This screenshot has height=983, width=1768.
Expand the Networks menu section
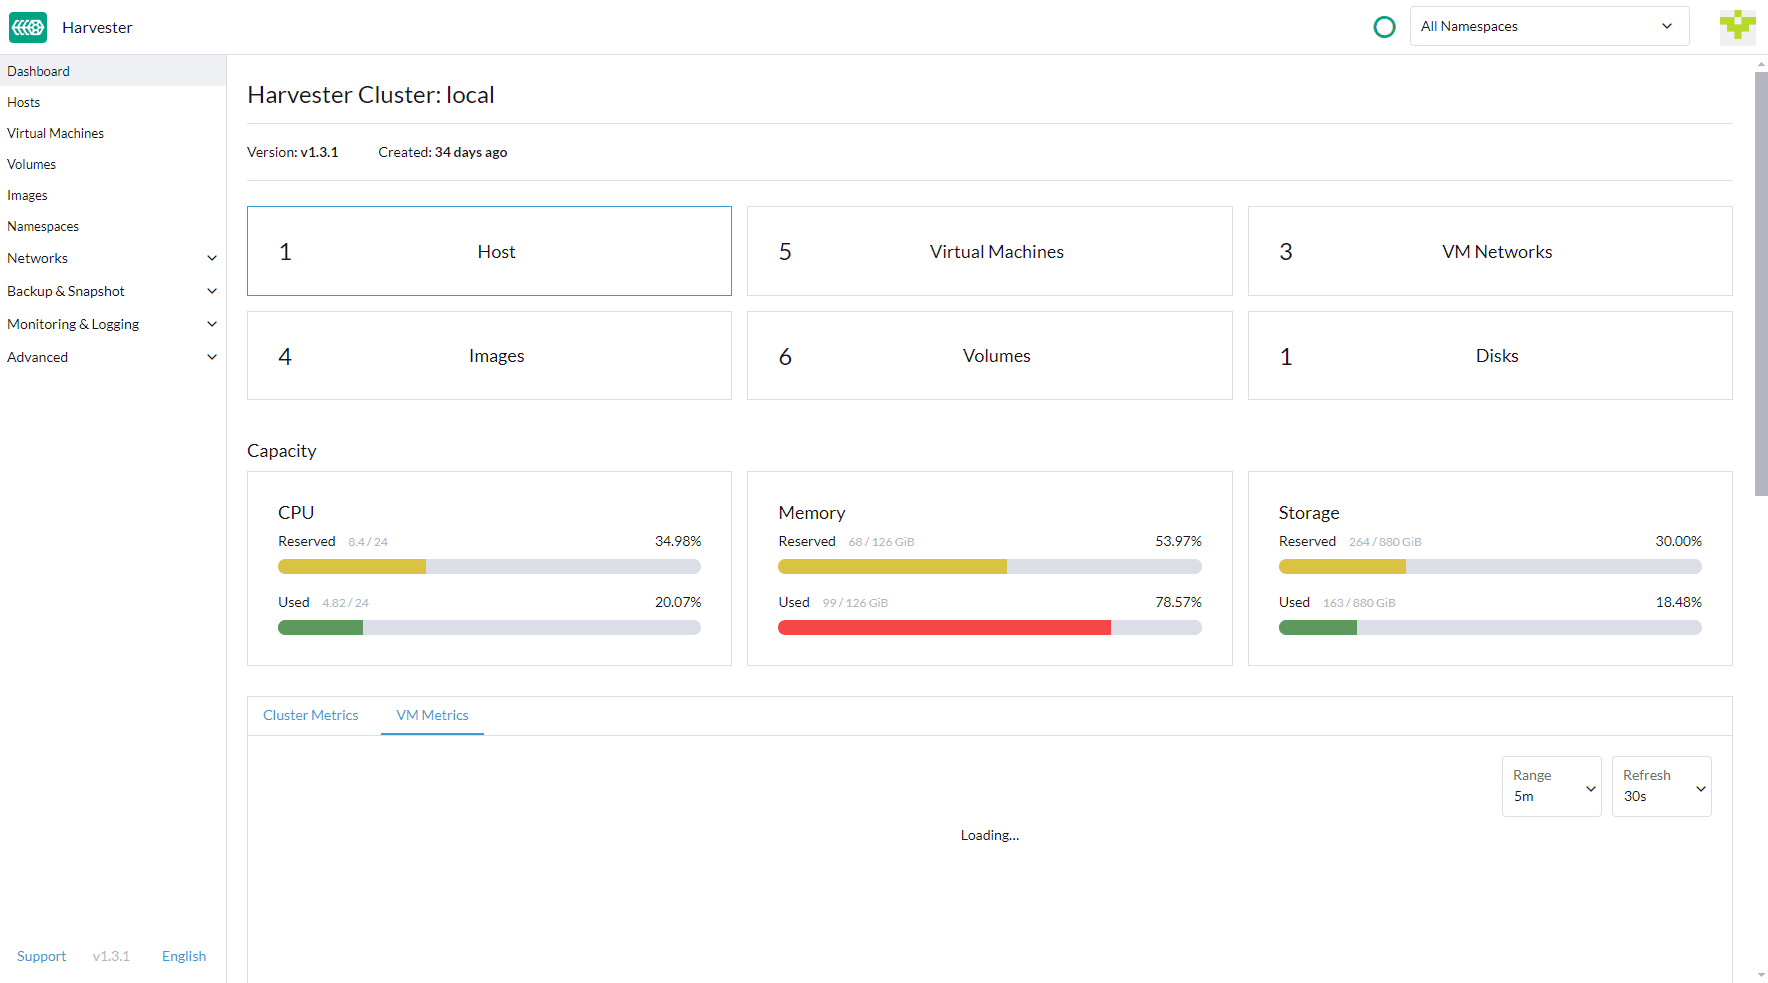point(113,258)
